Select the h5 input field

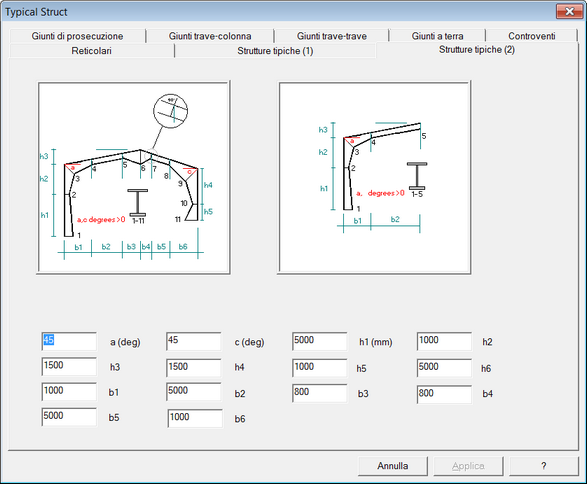(x=320, y=368)
